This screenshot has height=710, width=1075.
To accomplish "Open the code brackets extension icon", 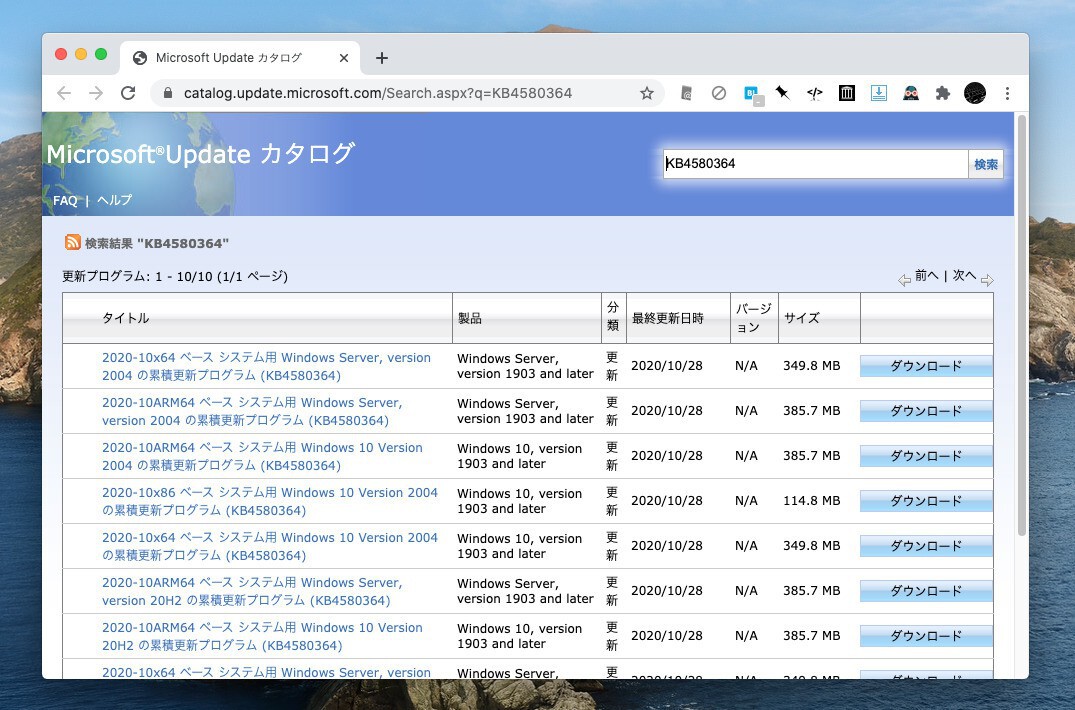I will point(815,93).
